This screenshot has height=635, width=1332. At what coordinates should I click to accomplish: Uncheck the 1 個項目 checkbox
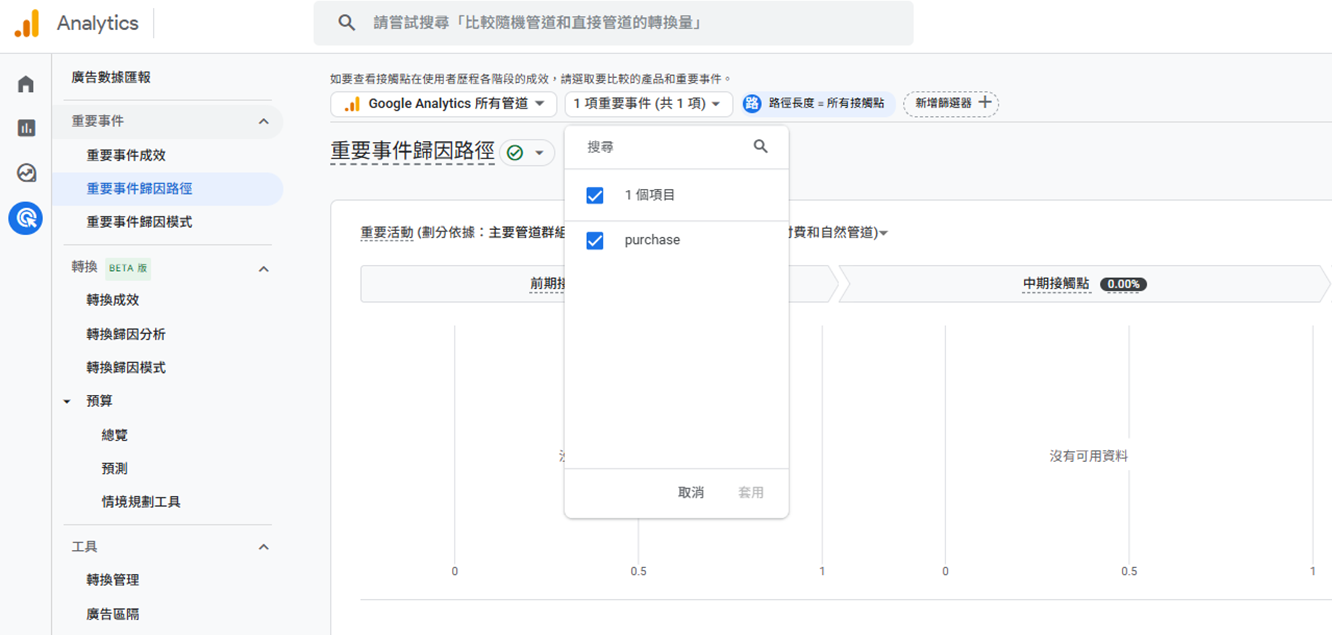[x=595, y=196]
